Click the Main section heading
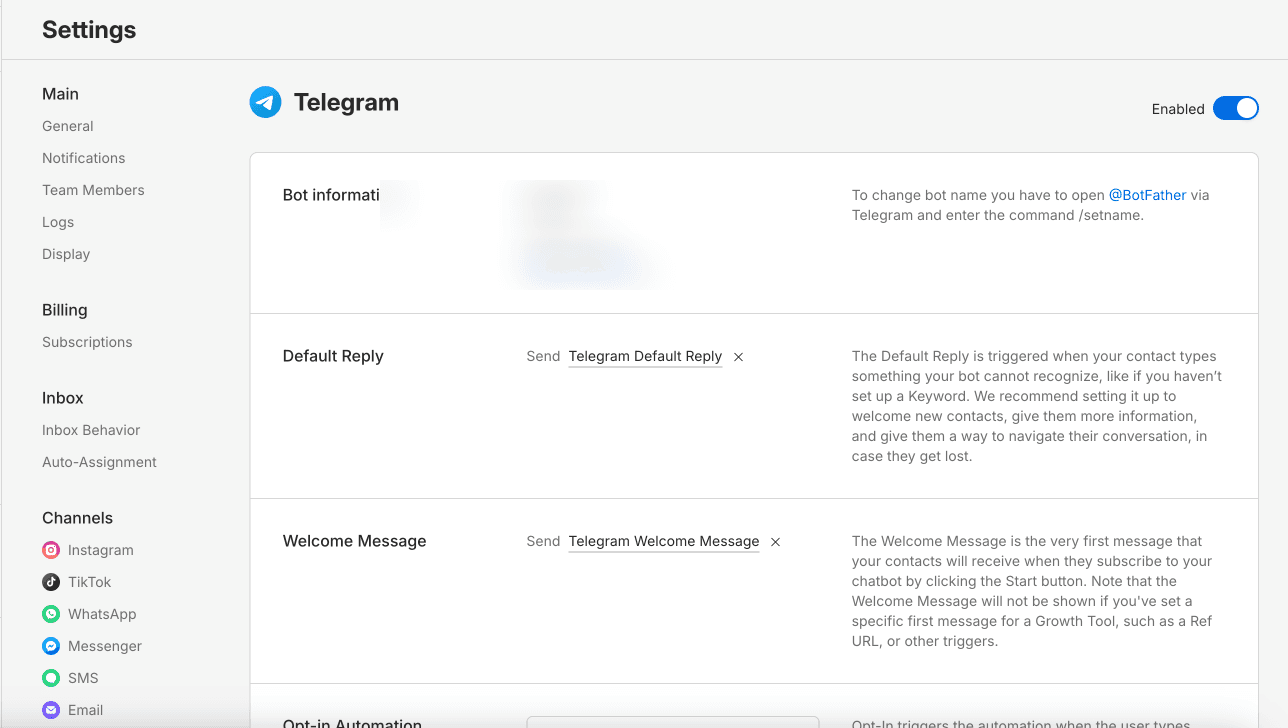 coord(60,94)
